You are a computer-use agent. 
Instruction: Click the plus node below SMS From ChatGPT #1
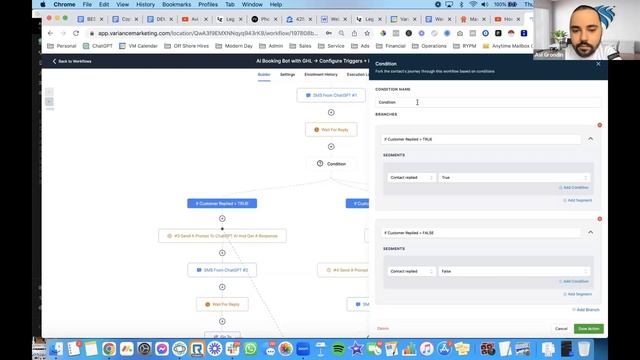(x=331, y=112)
